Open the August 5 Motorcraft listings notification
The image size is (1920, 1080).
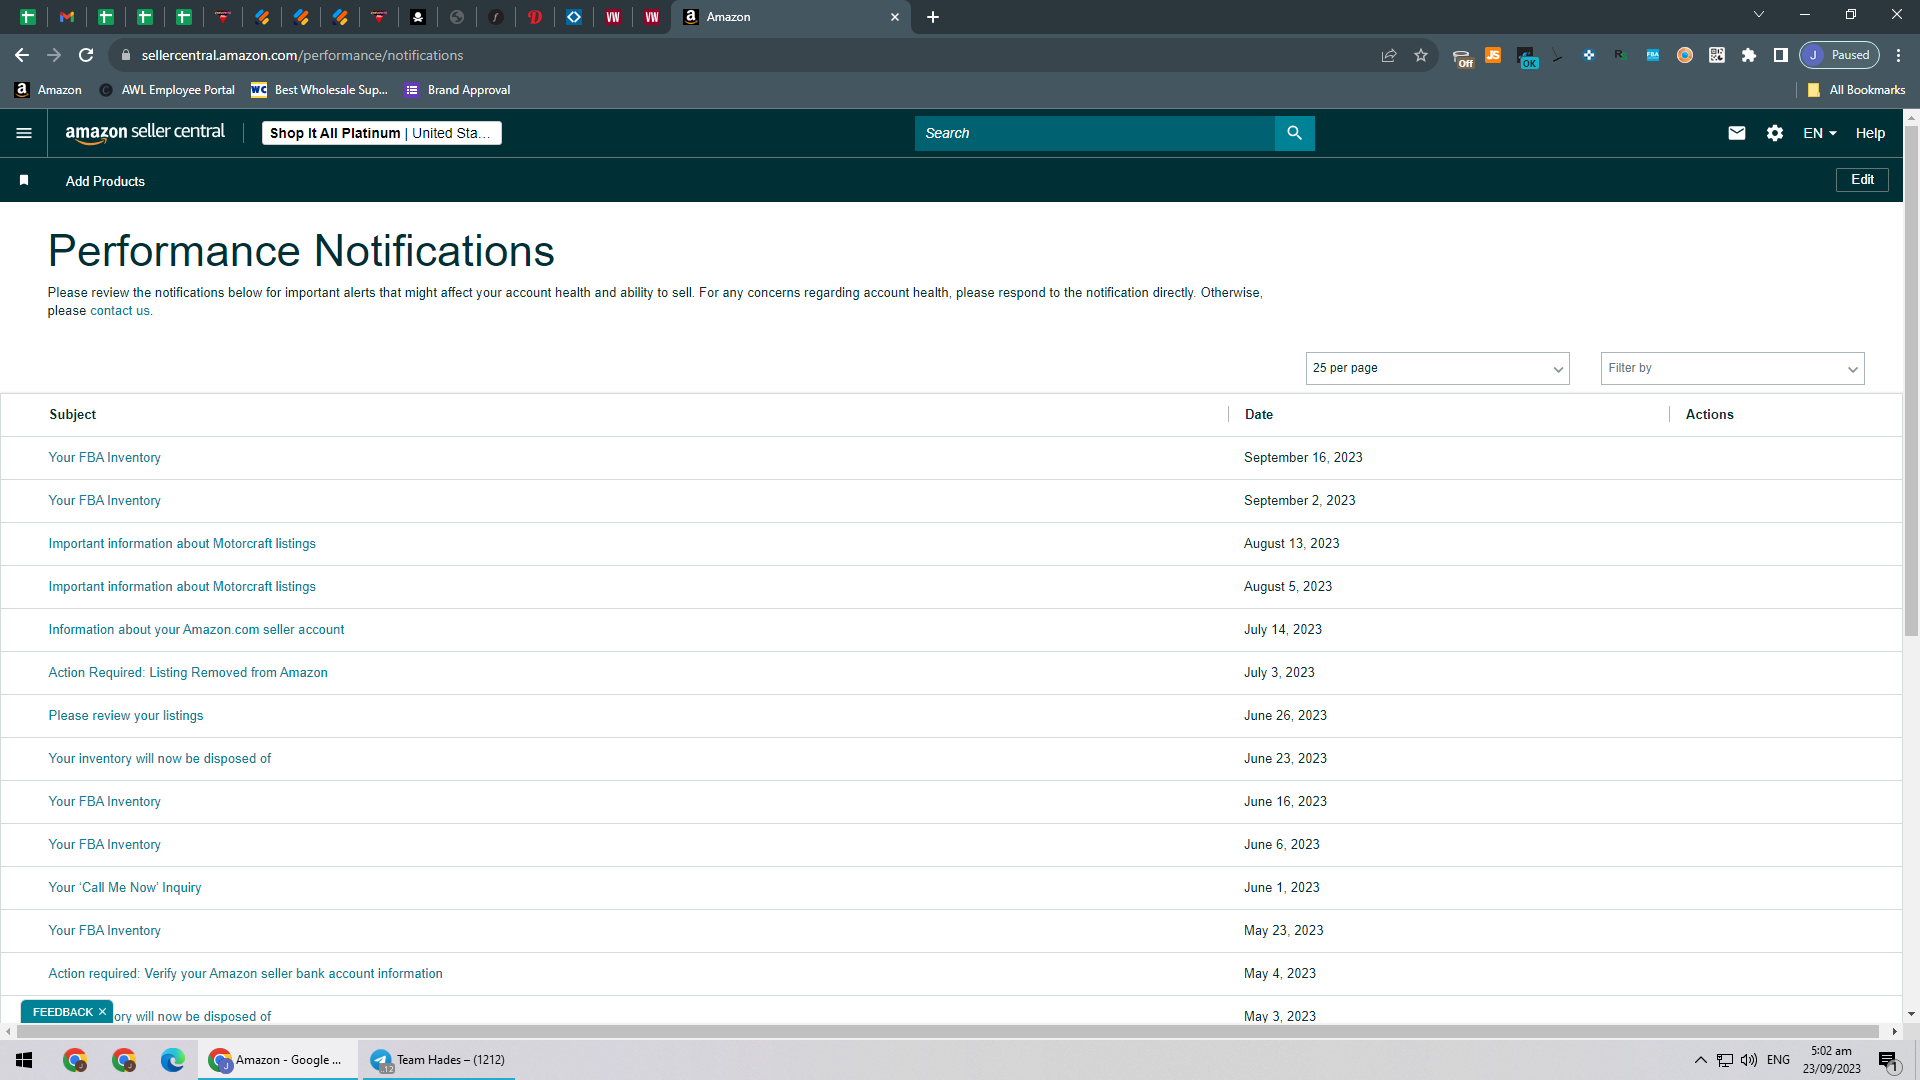pyautogui.click(x=182, y=586)
